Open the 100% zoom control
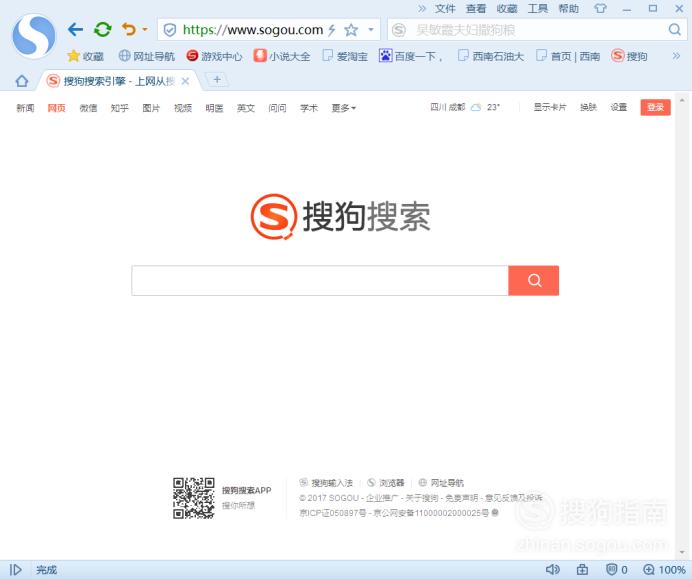 coord(664,570)
